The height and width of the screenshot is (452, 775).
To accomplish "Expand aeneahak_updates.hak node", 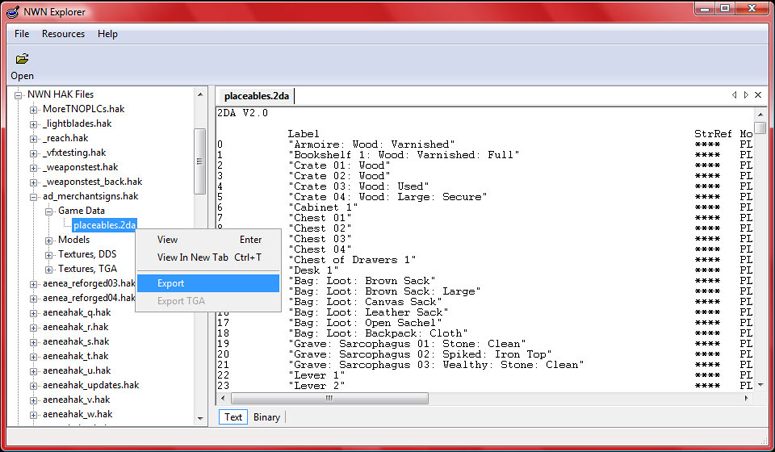I will click(x=33, y=386).
